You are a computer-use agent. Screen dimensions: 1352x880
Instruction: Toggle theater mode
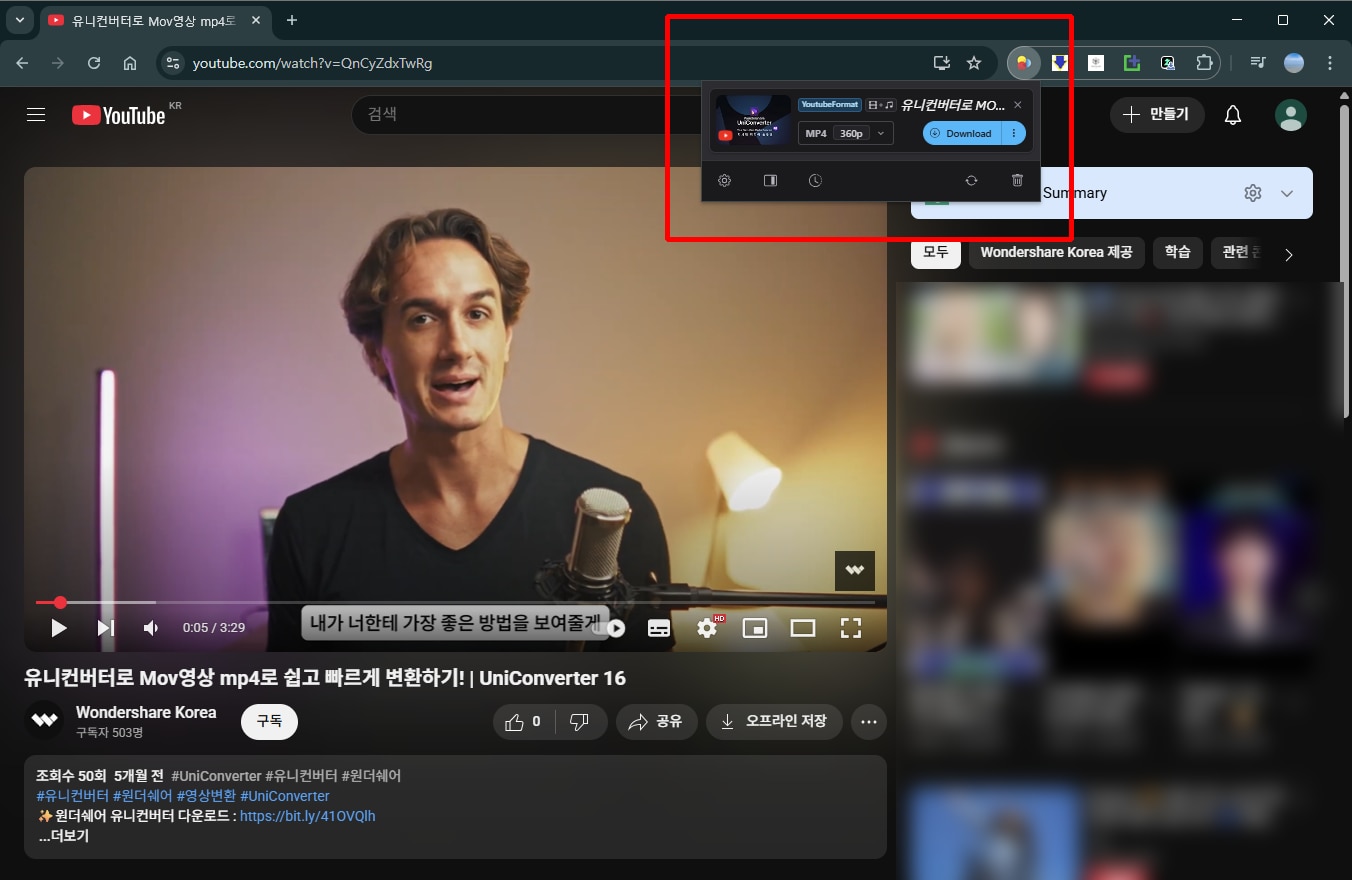(x=803, y=628)
